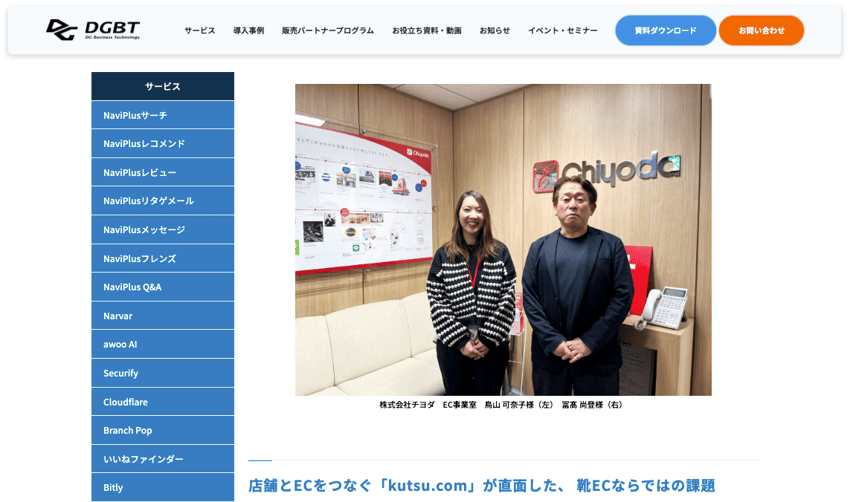Go to いいねファインダー sidebar item
The height and width of the screenshot is (502, 850).
163,459
